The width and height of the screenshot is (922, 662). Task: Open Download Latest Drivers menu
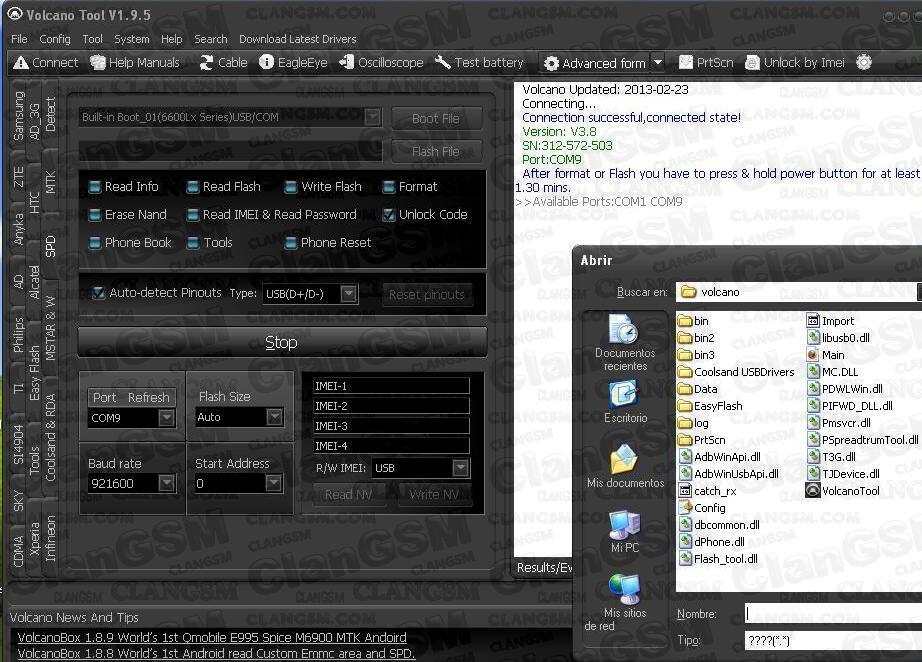[298, 39]
